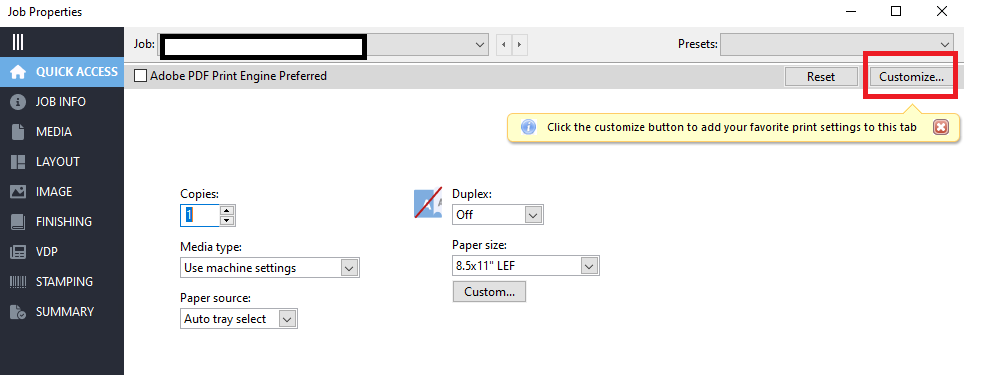The width and height of the screenshot is (991, 375).
Task: Go to previous job arrow
Action: [x=504, y=45]
